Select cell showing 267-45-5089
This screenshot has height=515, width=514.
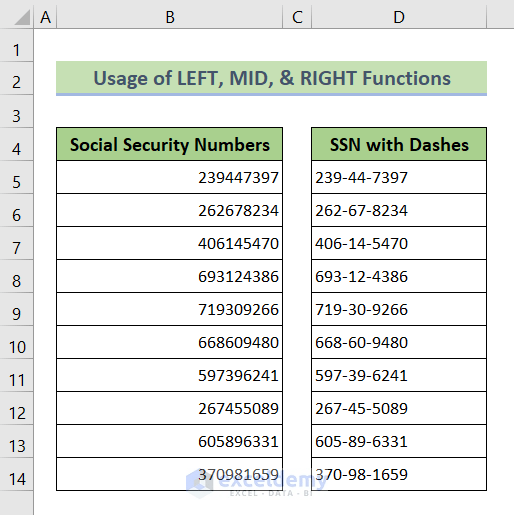399,408
